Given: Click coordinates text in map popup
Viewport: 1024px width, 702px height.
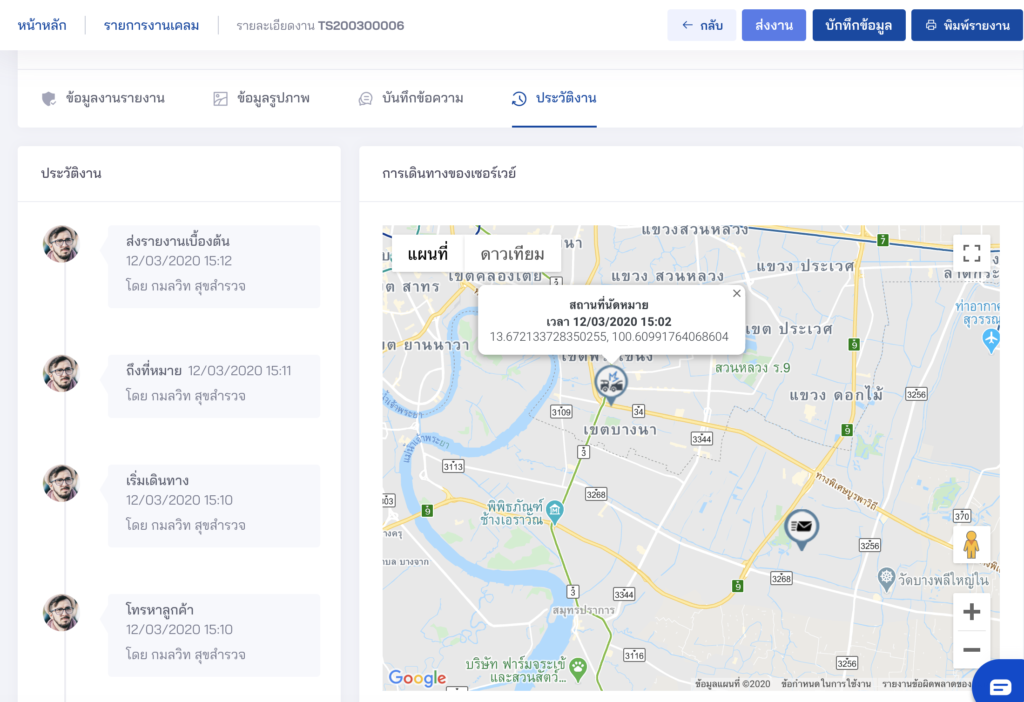Looking at the screenshot, I should pyautogui.click(x=609, y=337).
